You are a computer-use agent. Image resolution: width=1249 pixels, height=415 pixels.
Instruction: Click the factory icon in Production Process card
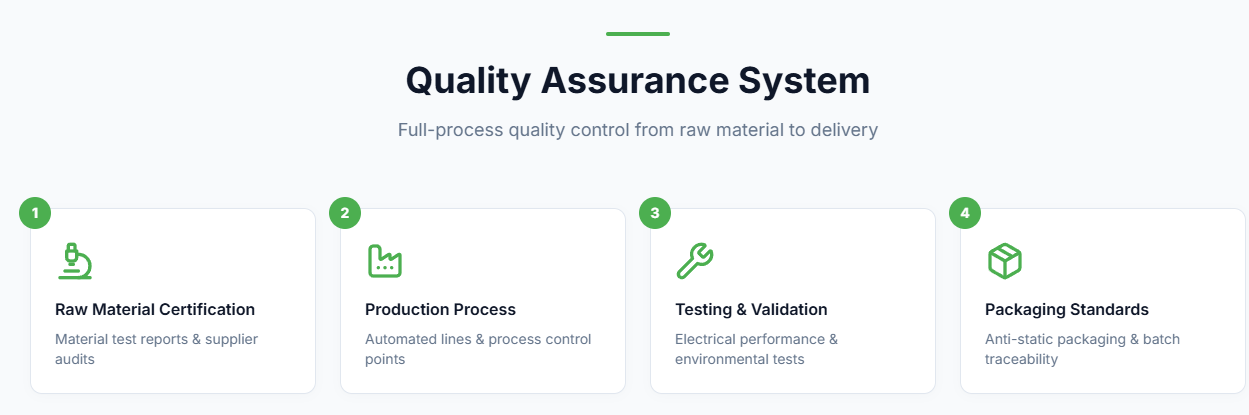pos(385,261)
